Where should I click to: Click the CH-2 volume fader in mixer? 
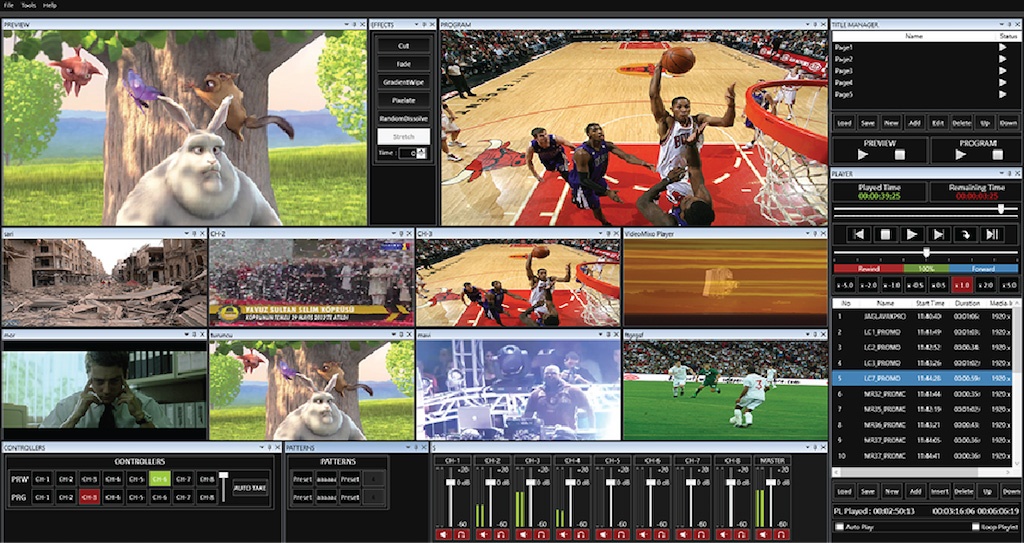click(490, 482)
